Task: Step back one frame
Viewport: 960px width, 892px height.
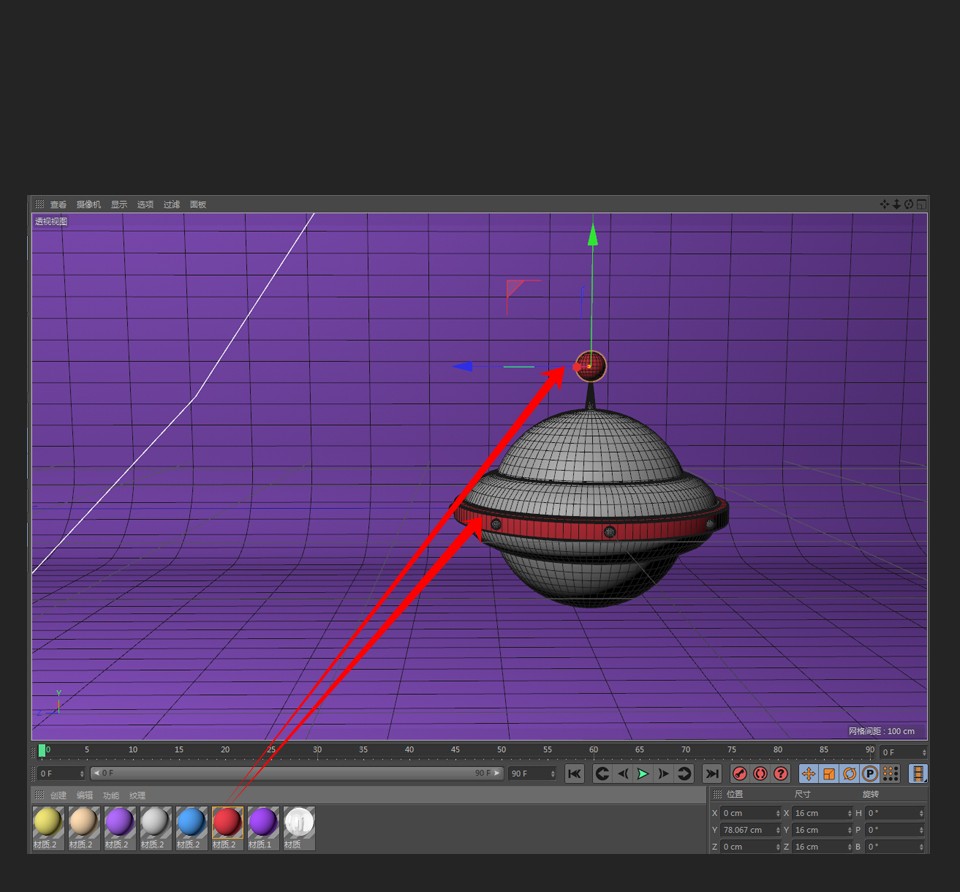Action: click(623, 774)
